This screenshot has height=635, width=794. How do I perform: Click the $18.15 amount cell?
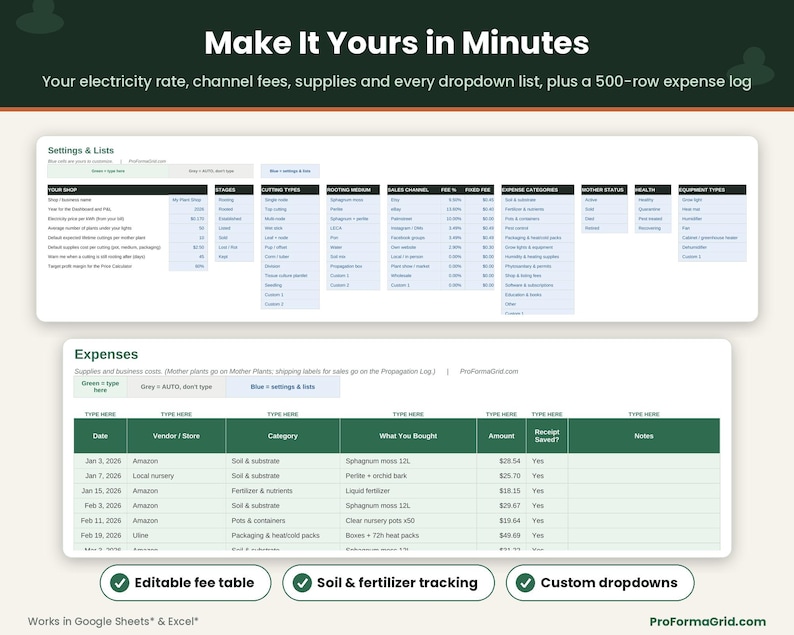tap(501, 491)
